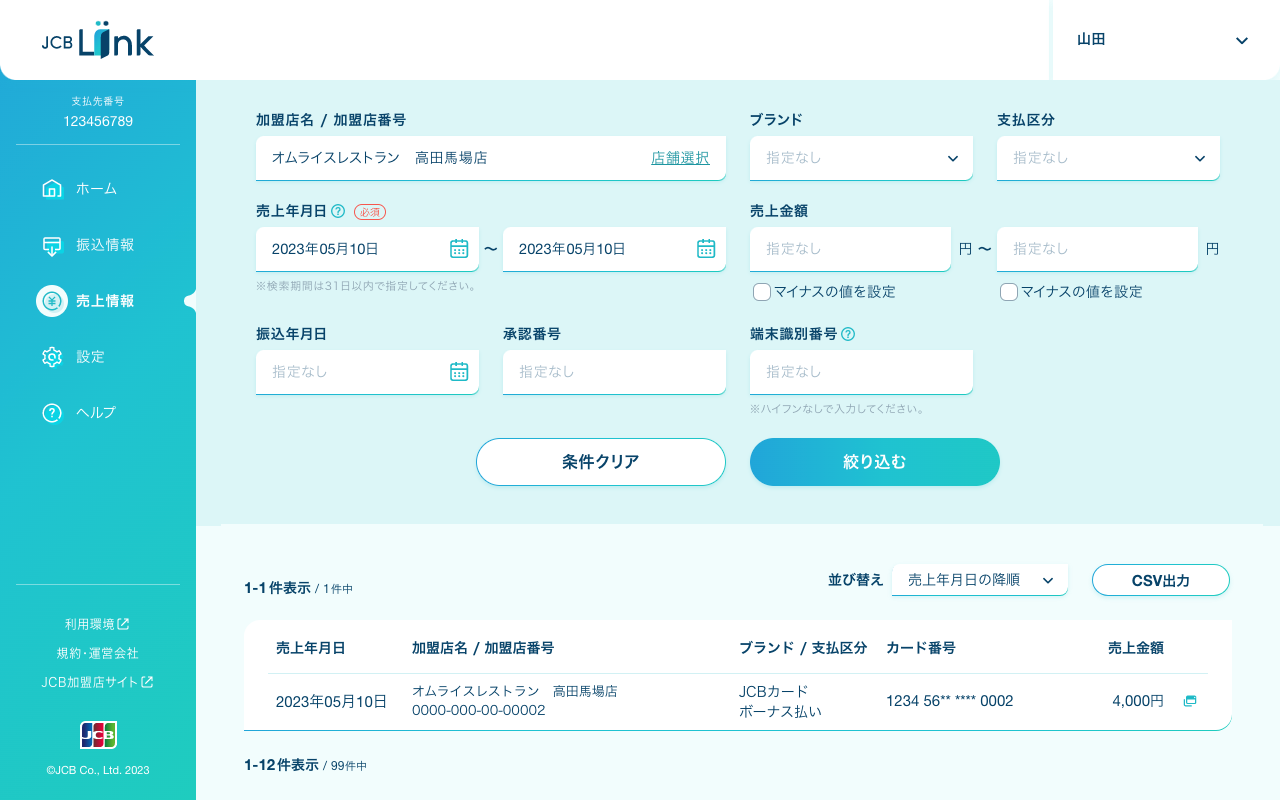Click the JCB Link logo
This screenshot has width=1280, height=800.
point(98,40)
